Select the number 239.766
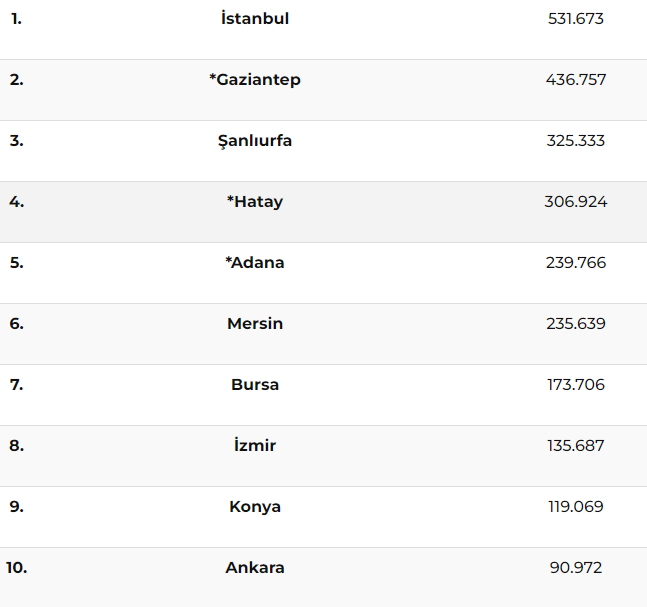The width and height of the screenshot is (647, 607). (576, 263)
